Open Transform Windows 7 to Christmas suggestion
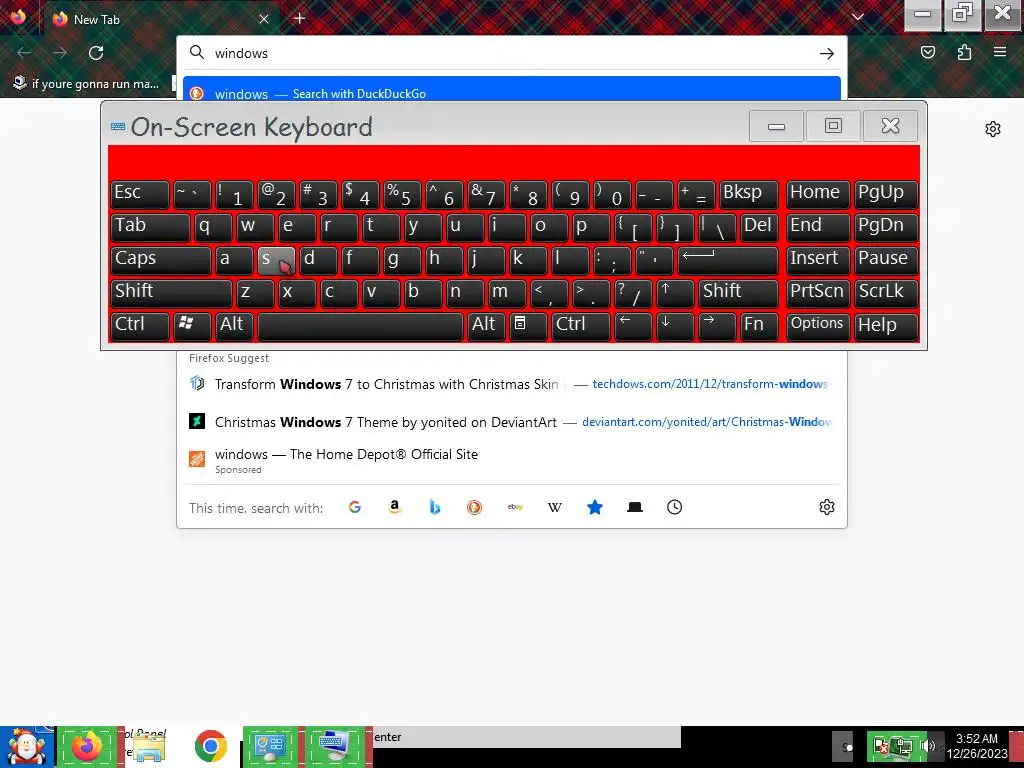Viewport: 1024px width, 768px height. point(511,384)
